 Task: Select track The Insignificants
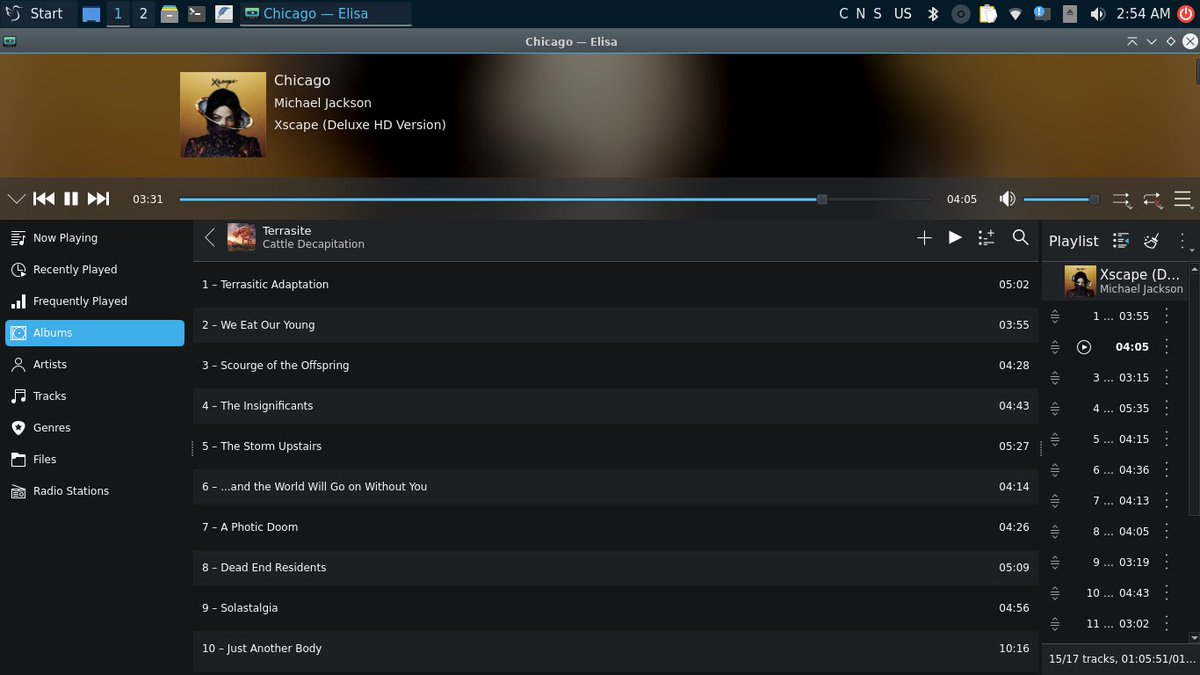[x=615, y=406]
